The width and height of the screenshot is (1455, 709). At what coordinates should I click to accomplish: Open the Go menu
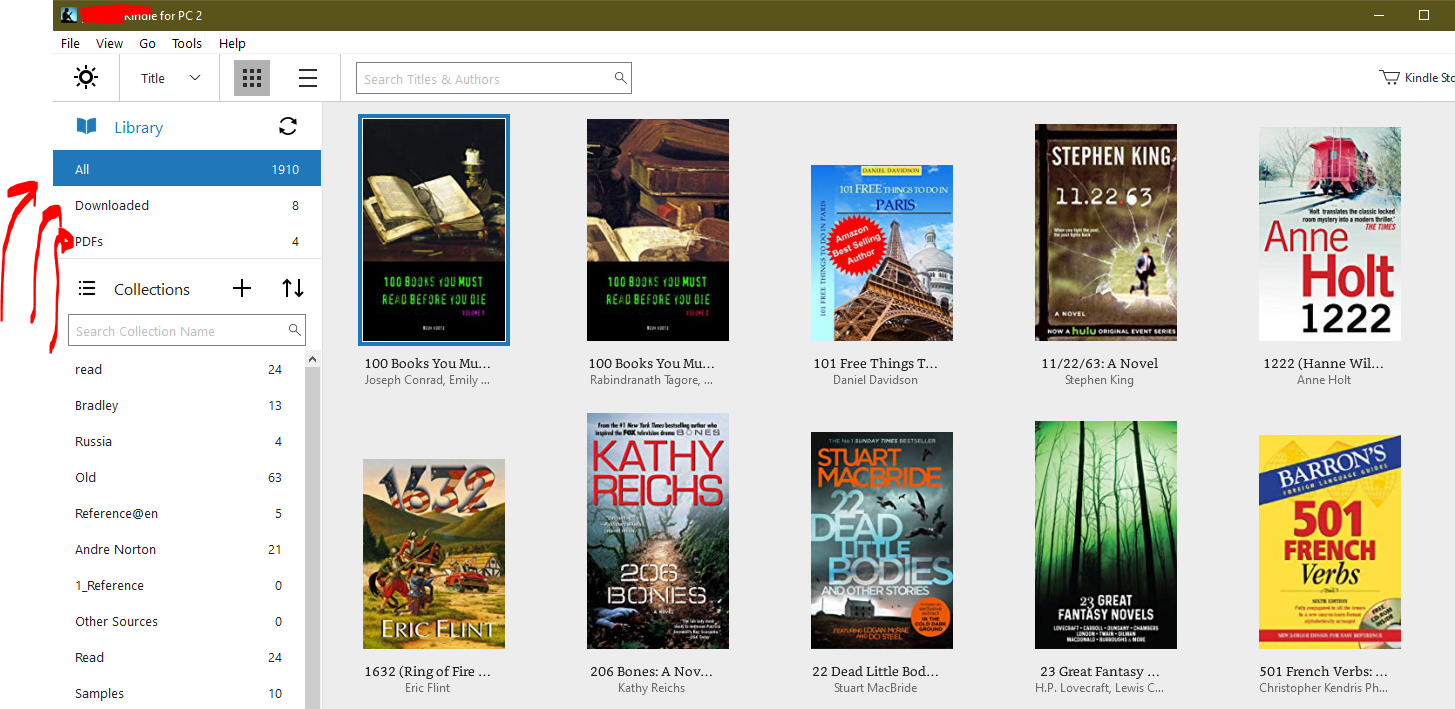147,43
